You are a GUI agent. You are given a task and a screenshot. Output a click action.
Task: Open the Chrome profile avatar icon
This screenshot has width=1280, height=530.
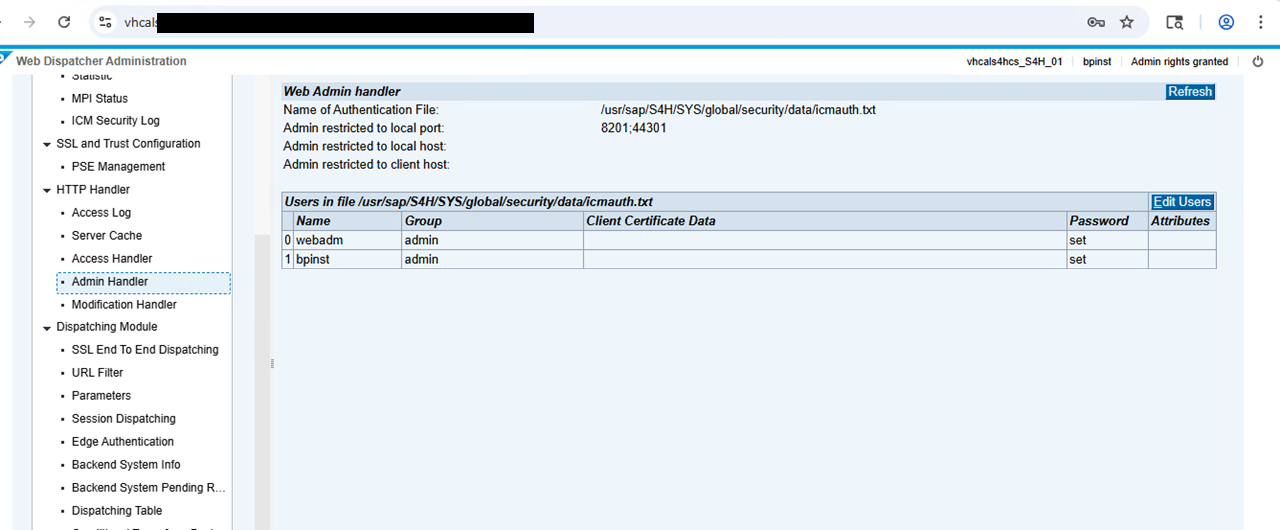[1226, 22]
